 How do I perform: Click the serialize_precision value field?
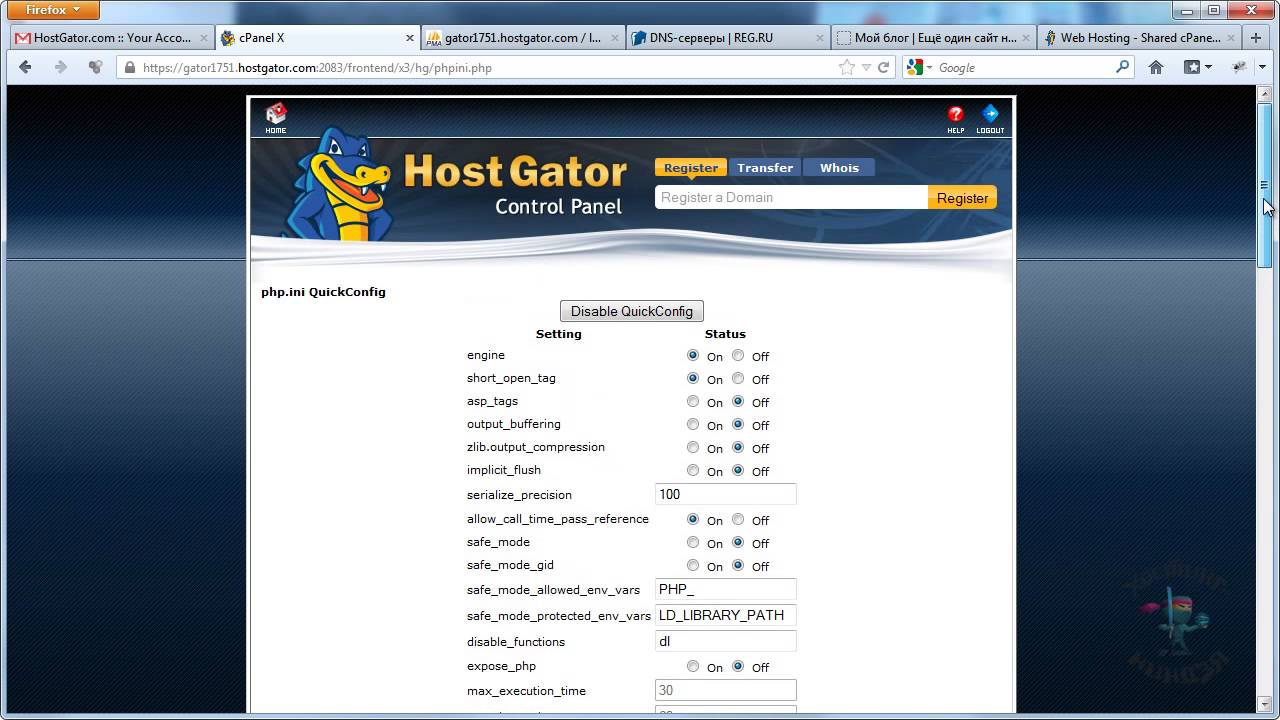726,494
